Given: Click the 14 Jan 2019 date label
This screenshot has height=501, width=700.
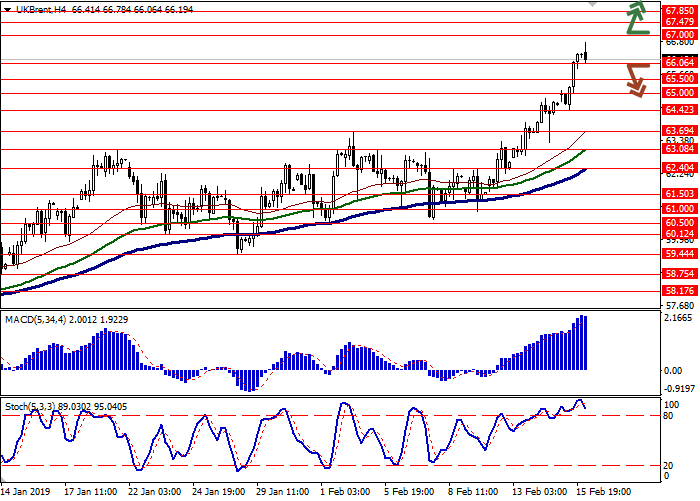Looking at the screenshot, I should [27, 492].
